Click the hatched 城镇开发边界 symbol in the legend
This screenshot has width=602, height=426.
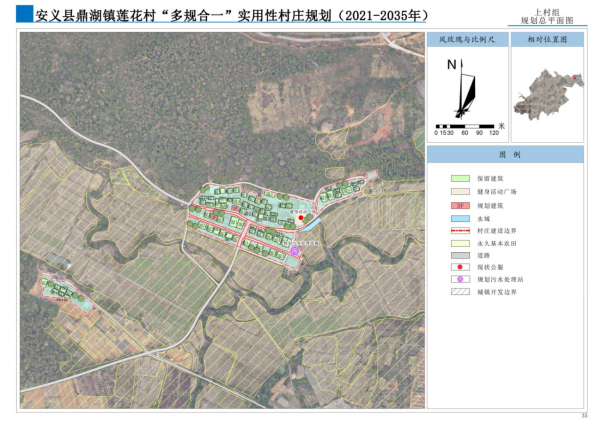tap(460, 291)
